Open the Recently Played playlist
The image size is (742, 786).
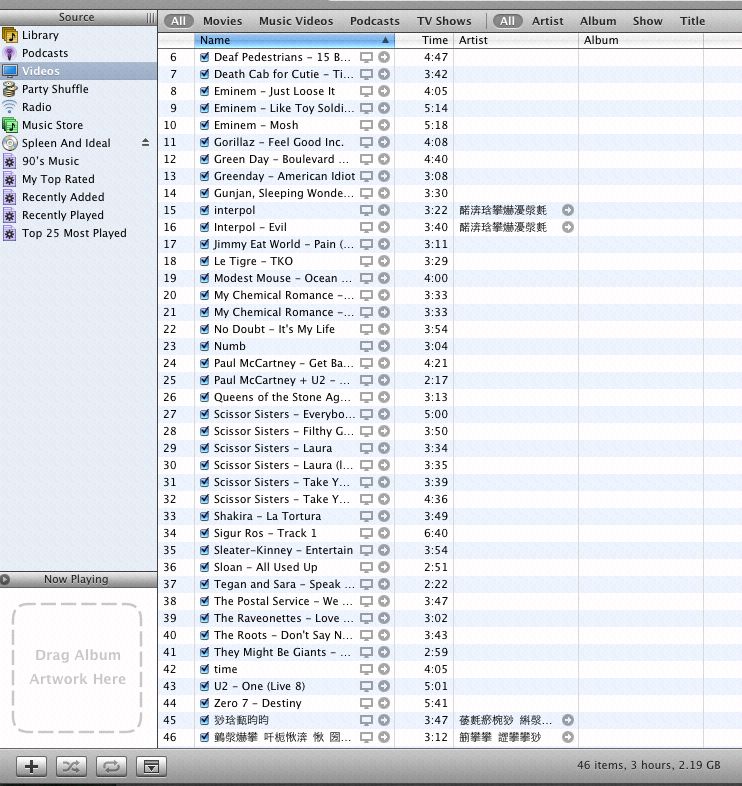[62, 216]
